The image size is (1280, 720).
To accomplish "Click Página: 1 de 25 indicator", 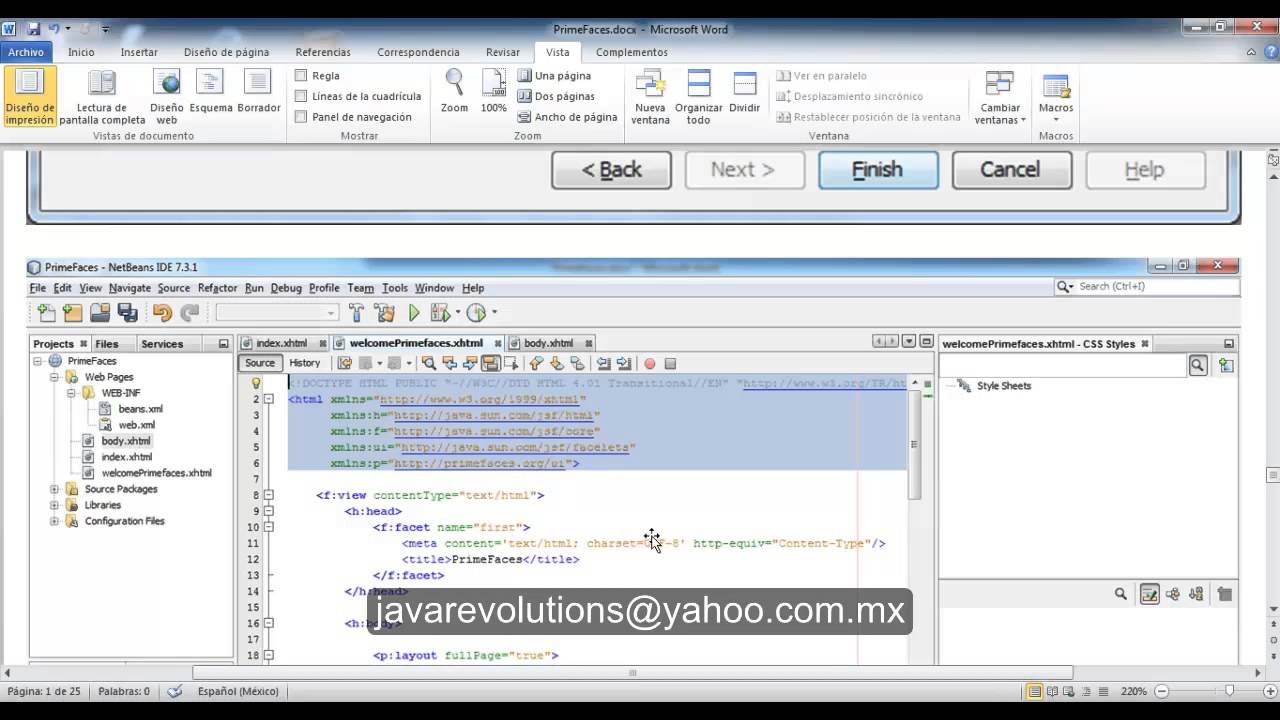I will point(43,691).
